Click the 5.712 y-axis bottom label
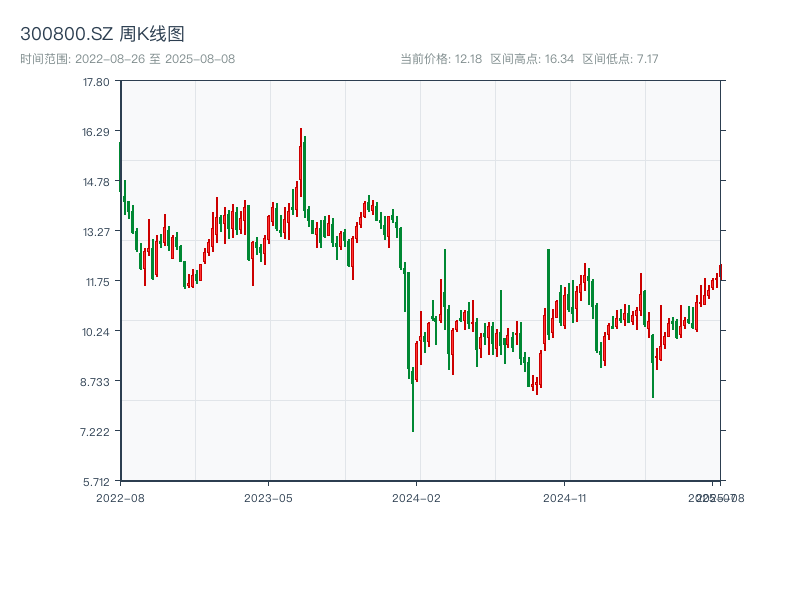800x600 pixels. point(96,482)
